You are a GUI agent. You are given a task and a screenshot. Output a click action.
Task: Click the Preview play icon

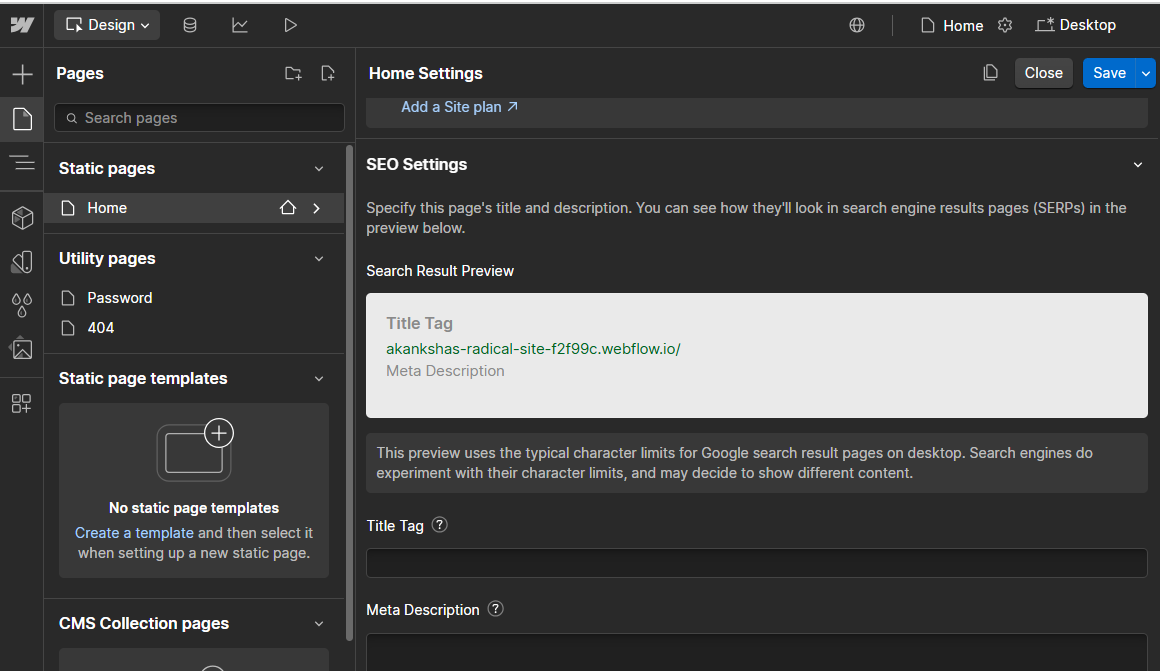pos(290,25)
